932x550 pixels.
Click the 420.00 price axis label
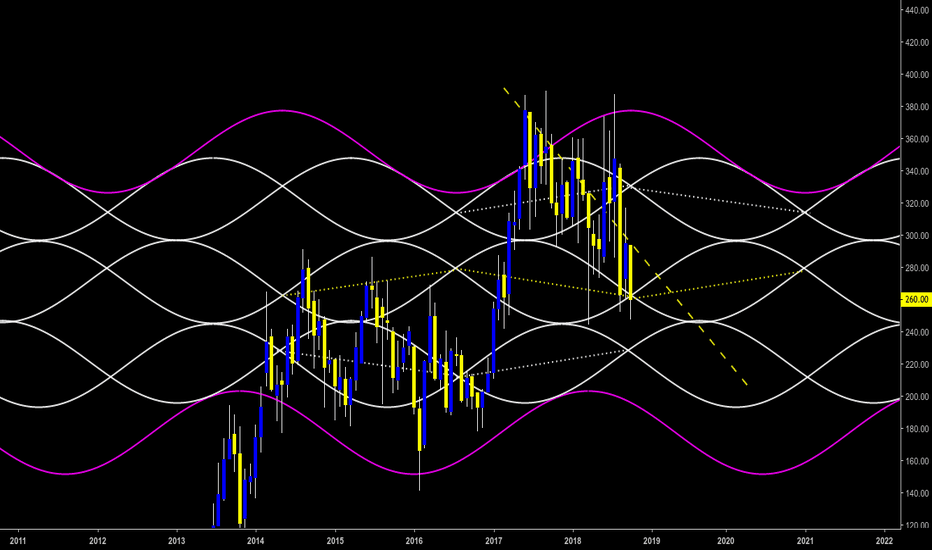coord(917,42)
